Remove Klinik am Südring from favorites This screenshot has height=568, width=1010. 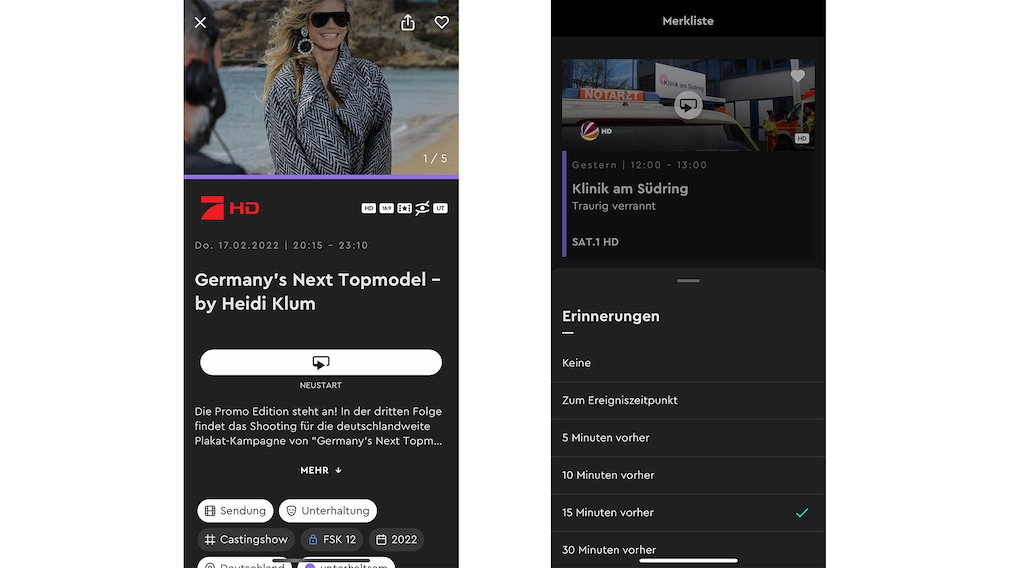797,76
